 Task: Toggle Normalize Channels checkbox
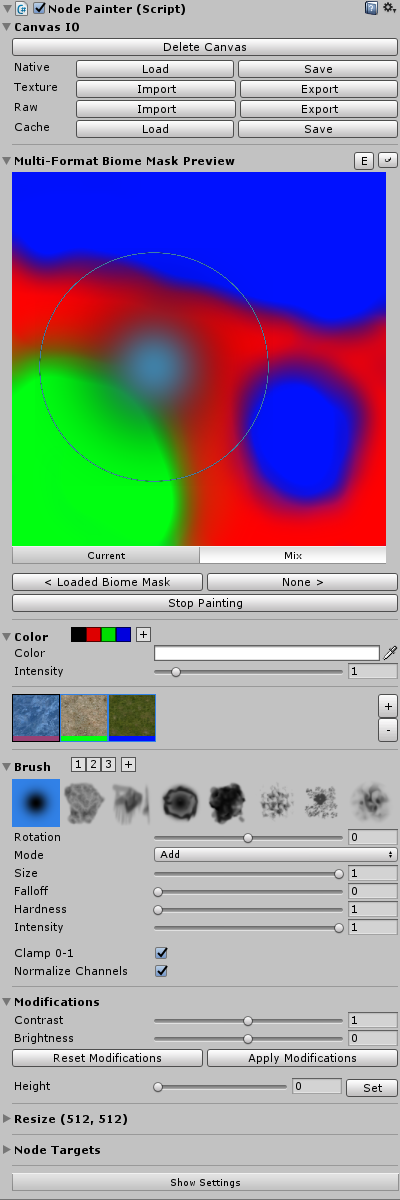pyautogui.click(x=161, y=971)
